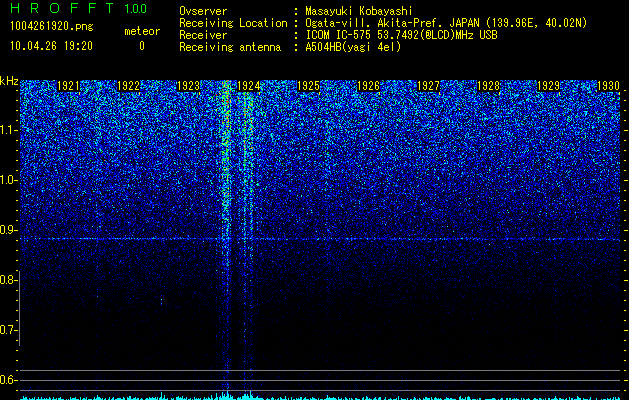Click the 1930 time marker
Image resolution: width=629 pixels, height=400 pixels.
tap(608, 86)
